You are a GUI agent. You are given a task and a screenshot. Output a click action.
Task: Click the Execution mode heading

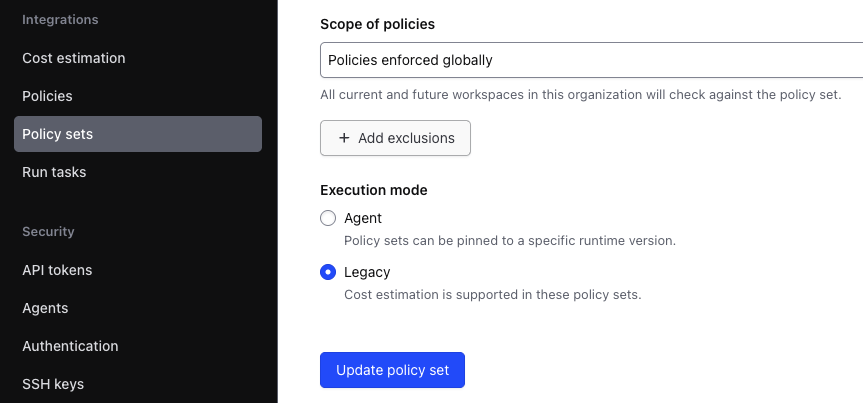click(373, 190)
